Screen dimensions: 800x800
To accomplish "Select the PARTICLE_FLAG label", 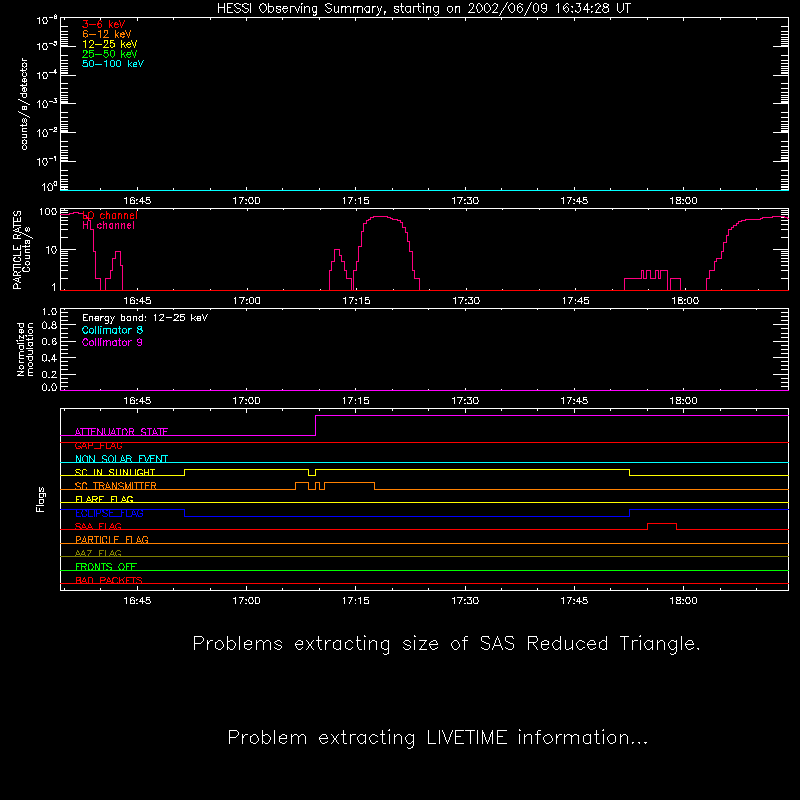I will tap(112, 539).
